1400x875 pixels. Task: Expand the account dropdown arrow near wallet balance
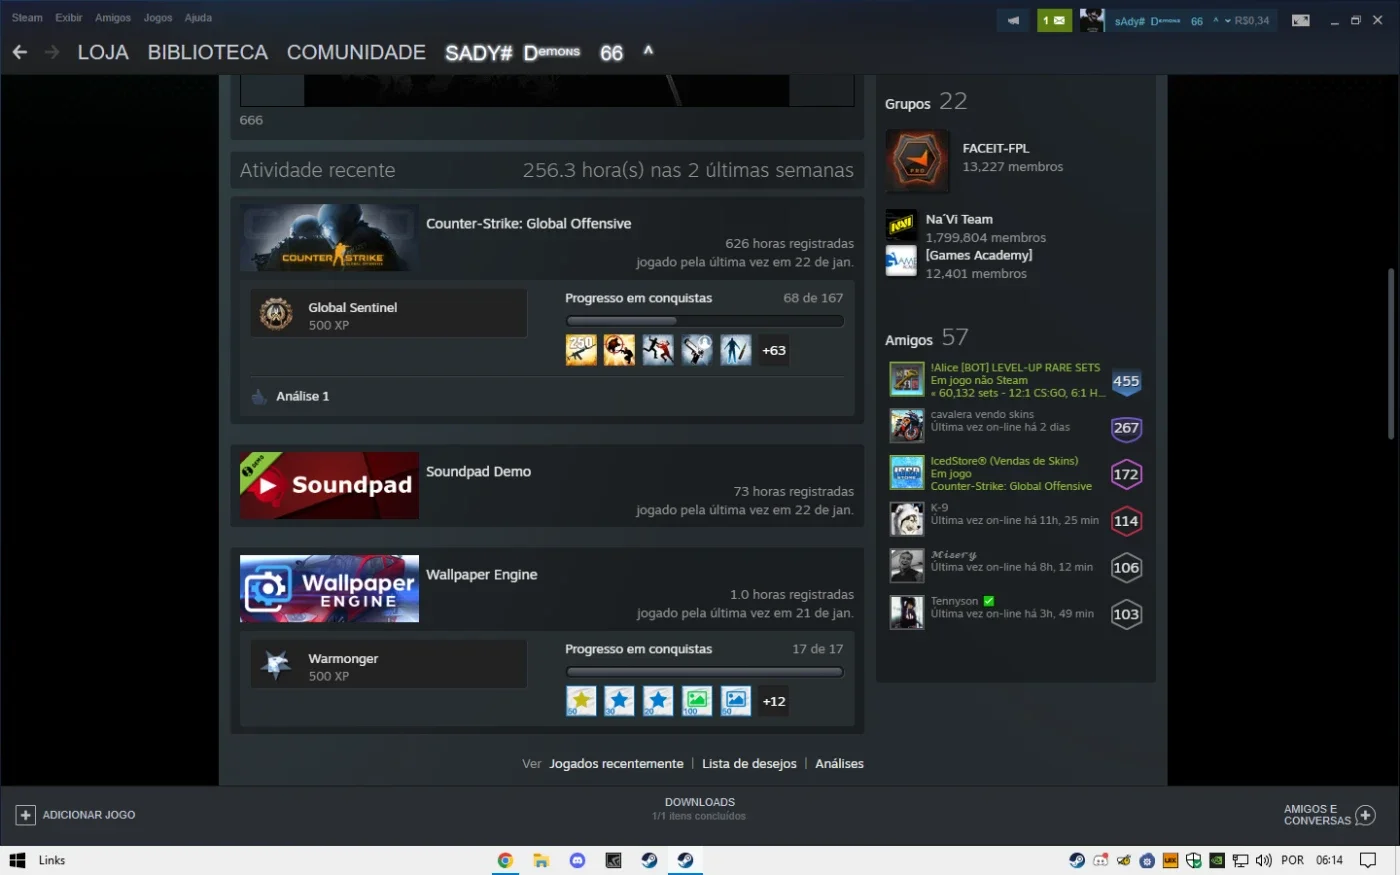(1228, 20)
